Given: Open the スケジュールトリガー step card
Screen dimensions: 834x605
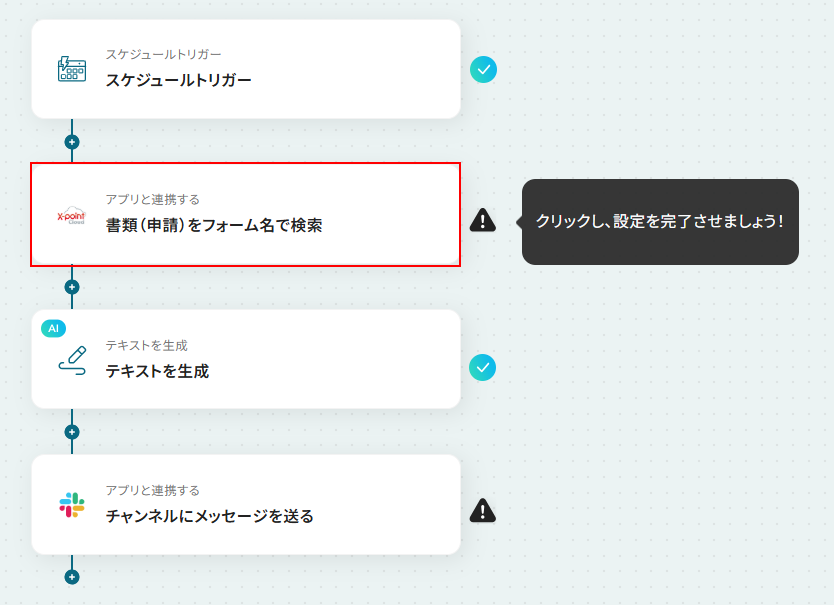Looking at the screenshot, I should click(x=246, y=69).
